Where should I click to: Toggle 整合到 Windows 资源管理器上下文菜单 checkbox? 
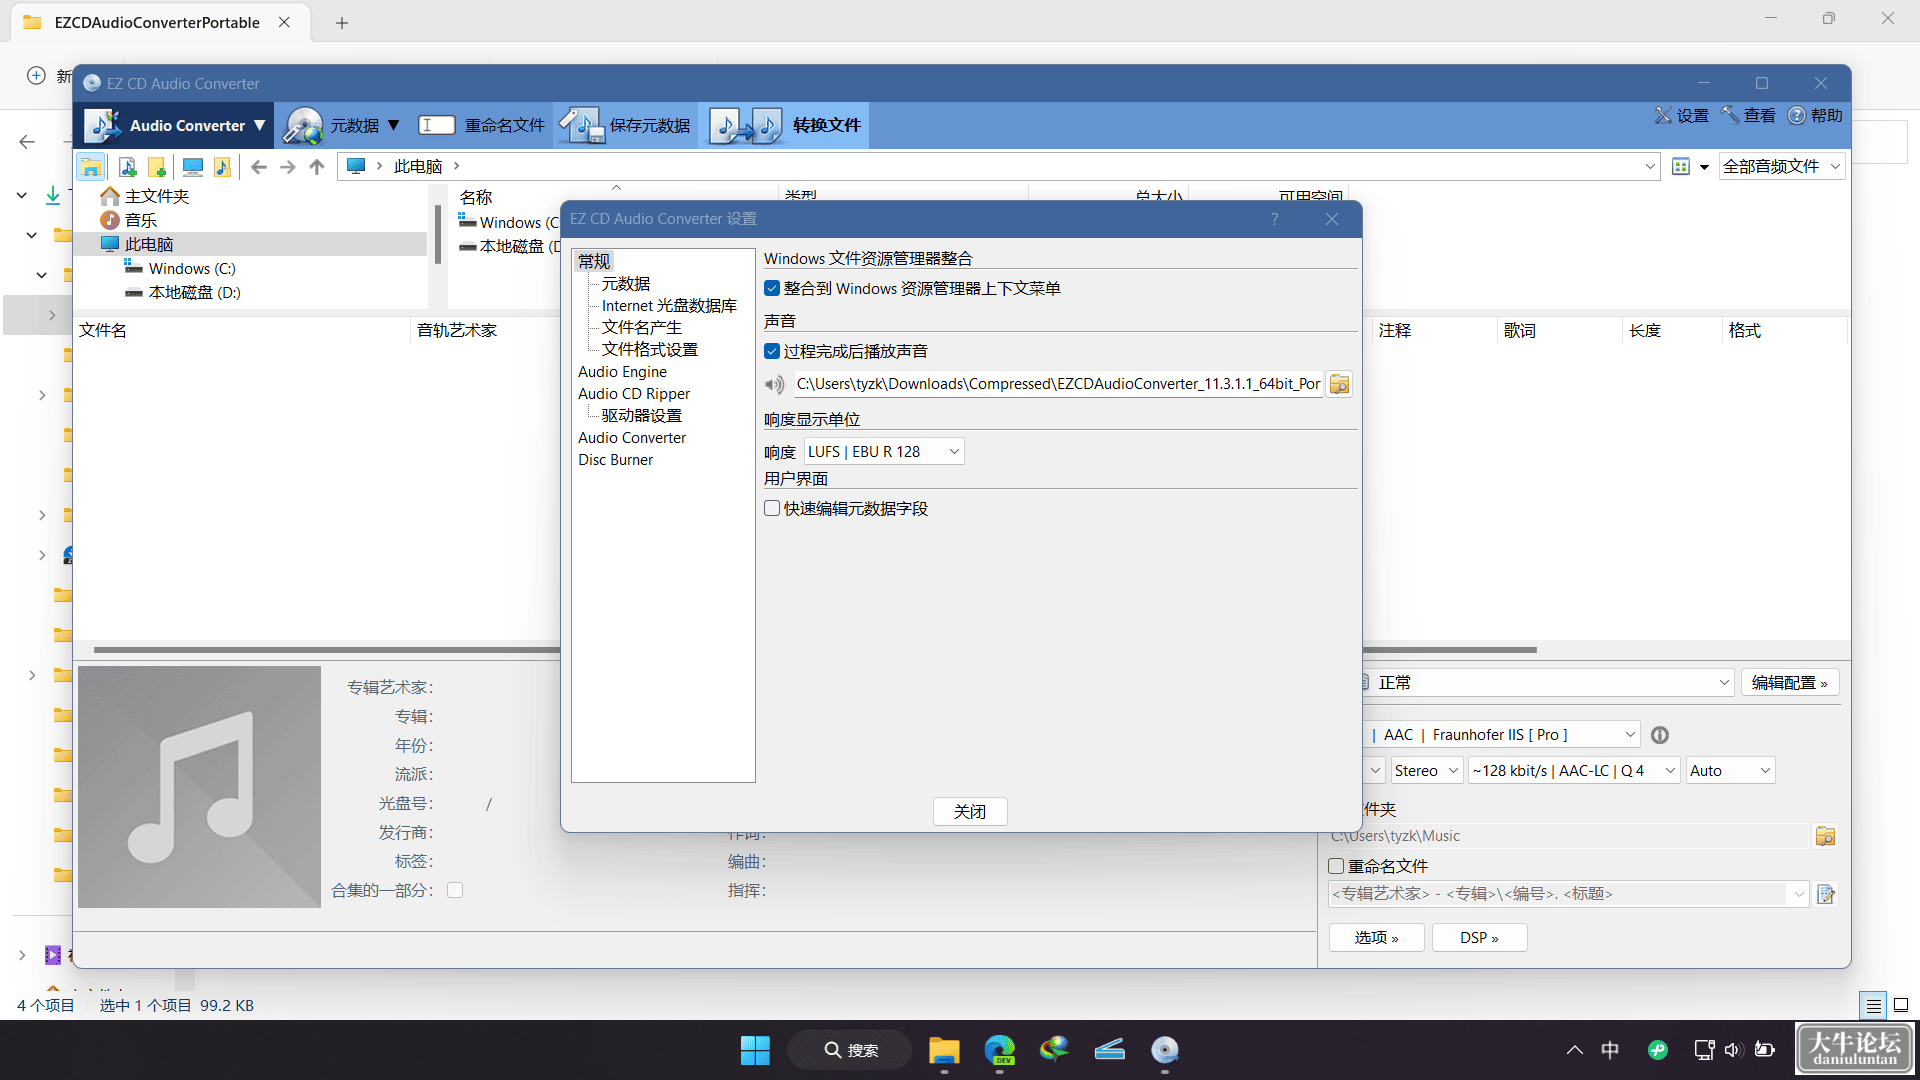click(x=772, y=289)
